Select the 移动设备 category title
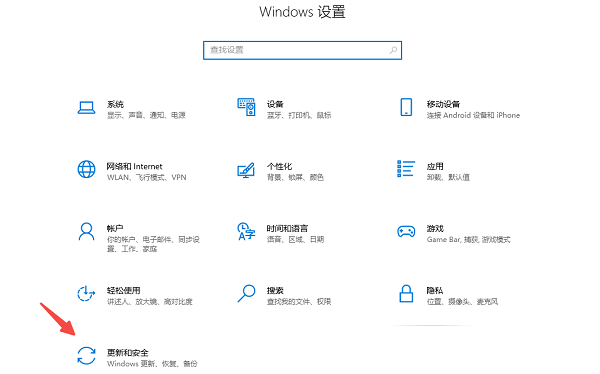 tap(443, 104)
